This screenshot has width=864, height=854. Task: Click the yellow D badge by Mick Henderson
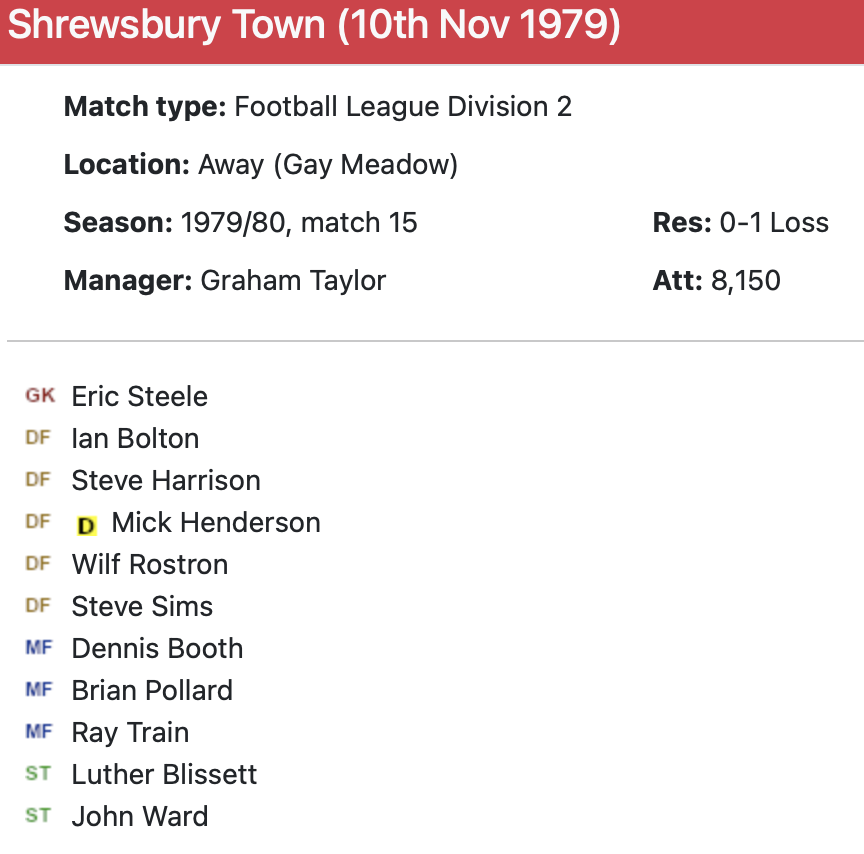(87, 524)
